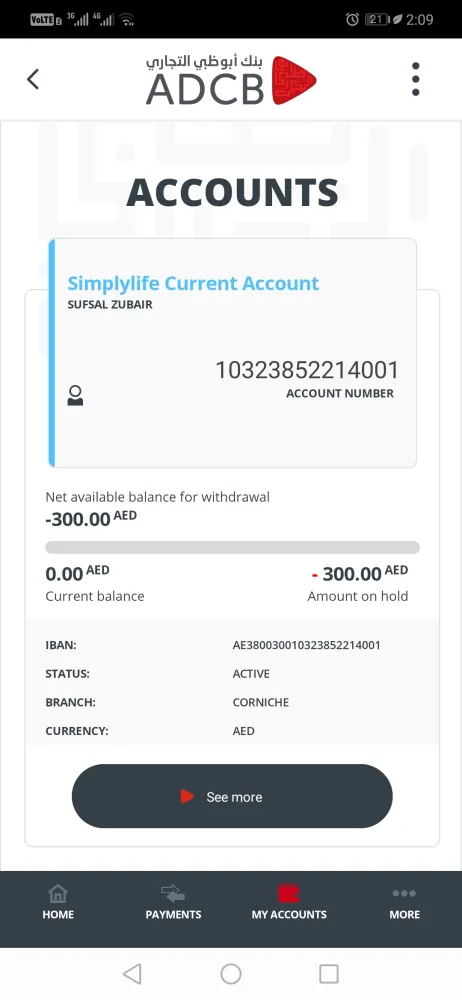
Task: Select the account number 10323852214001
Action: click(307, 370)
